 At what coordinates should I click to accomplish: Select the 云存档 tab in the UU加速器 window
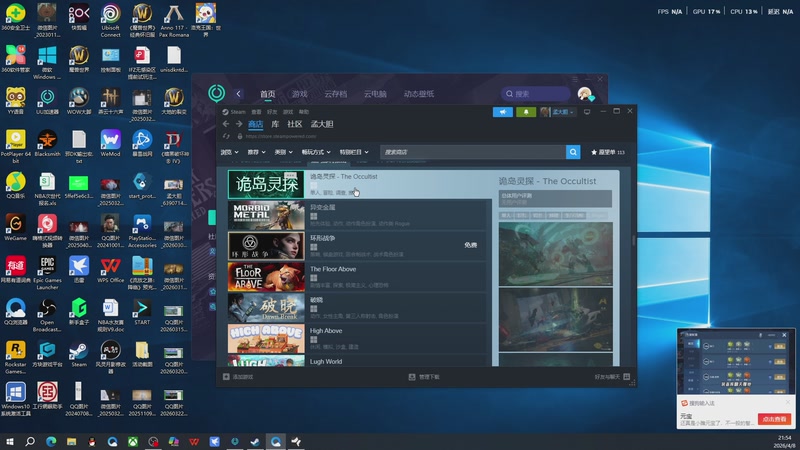(335, 94)
